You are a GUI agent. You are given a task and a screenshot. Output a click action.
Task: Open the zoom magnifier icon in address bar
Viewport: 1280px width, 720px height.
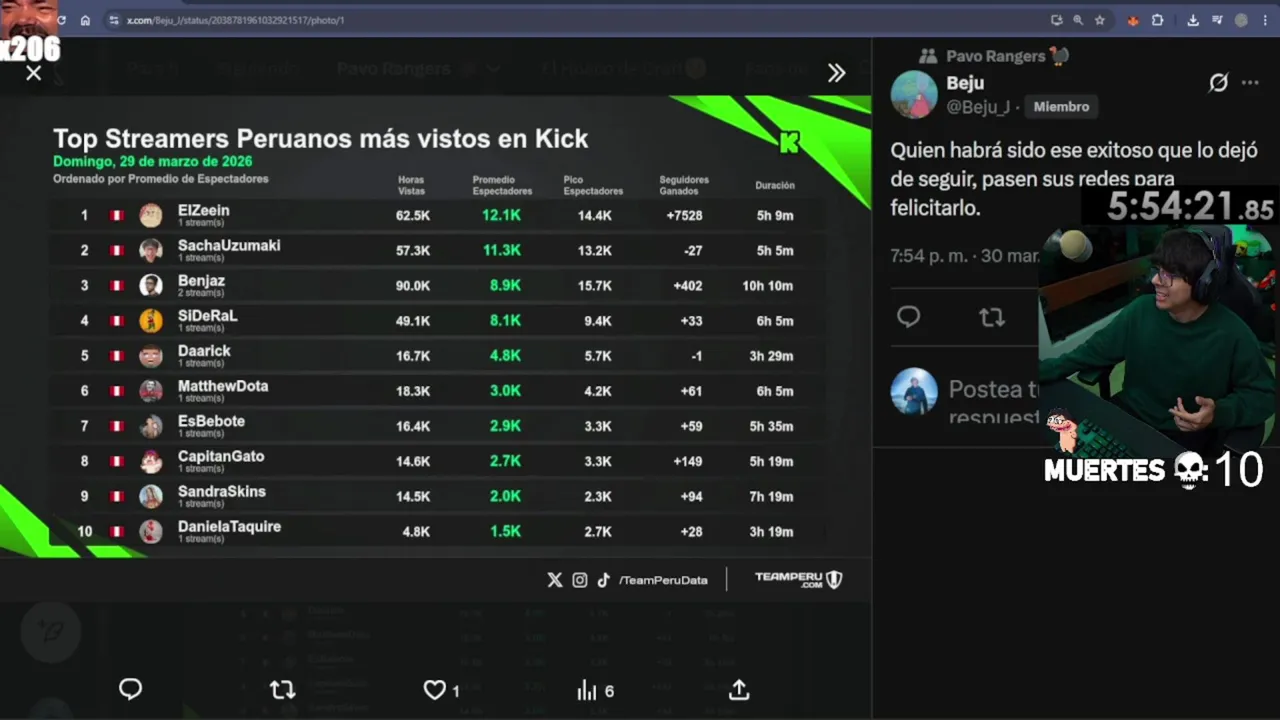pos(1078,20)
